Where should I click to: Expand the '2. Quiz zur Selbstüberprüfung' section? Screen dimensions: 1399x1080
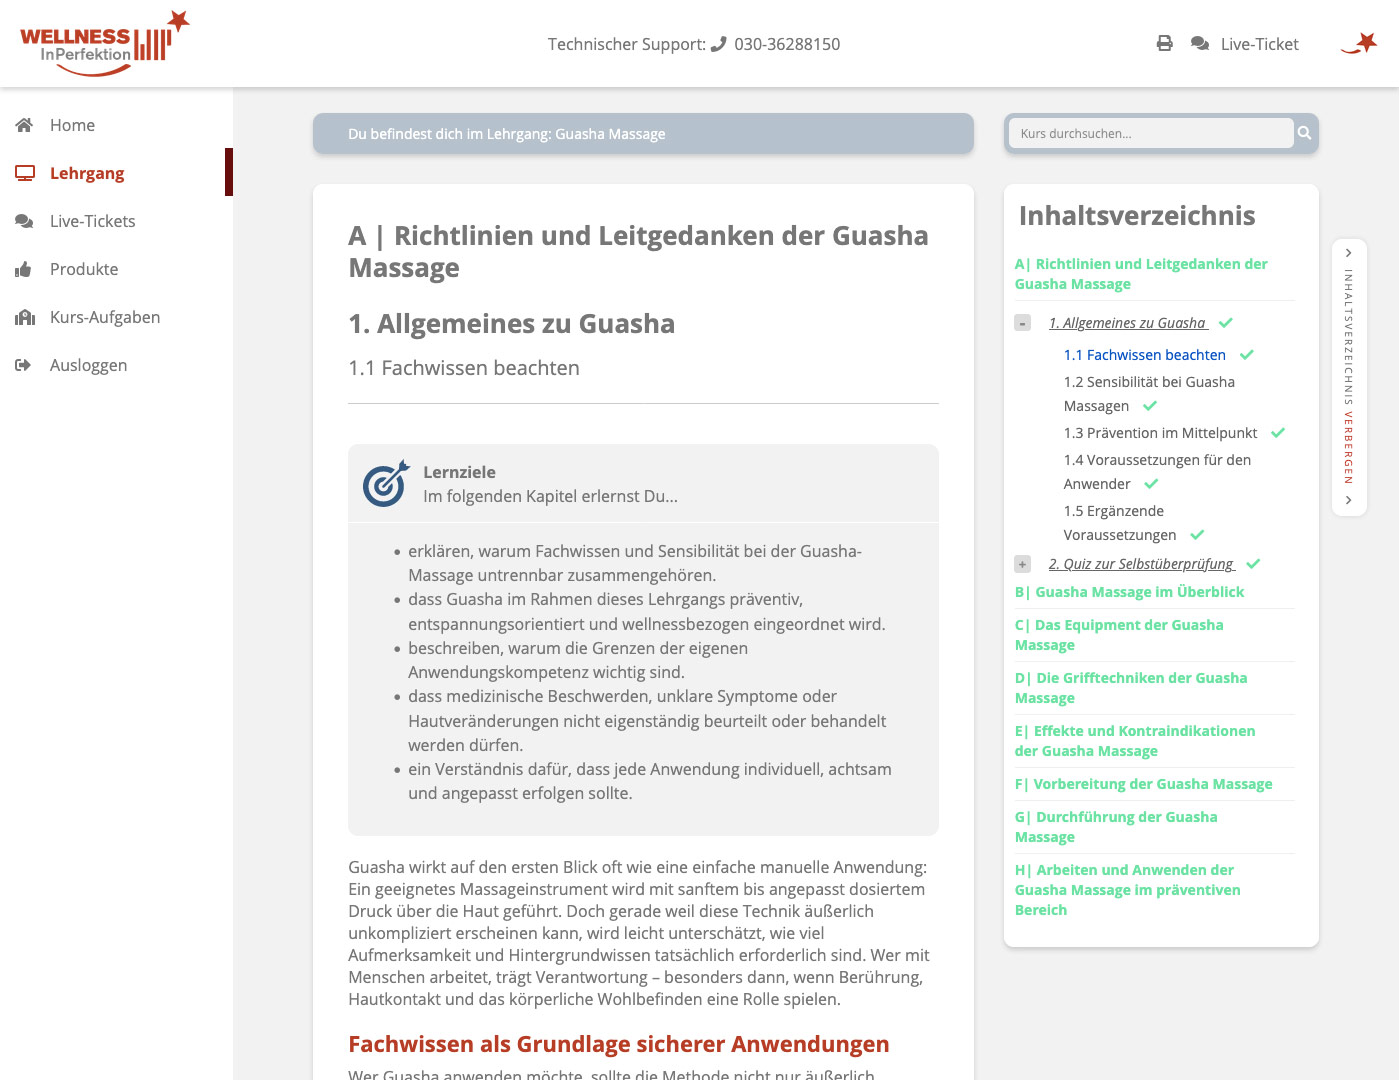click(x=1022, y=564)
